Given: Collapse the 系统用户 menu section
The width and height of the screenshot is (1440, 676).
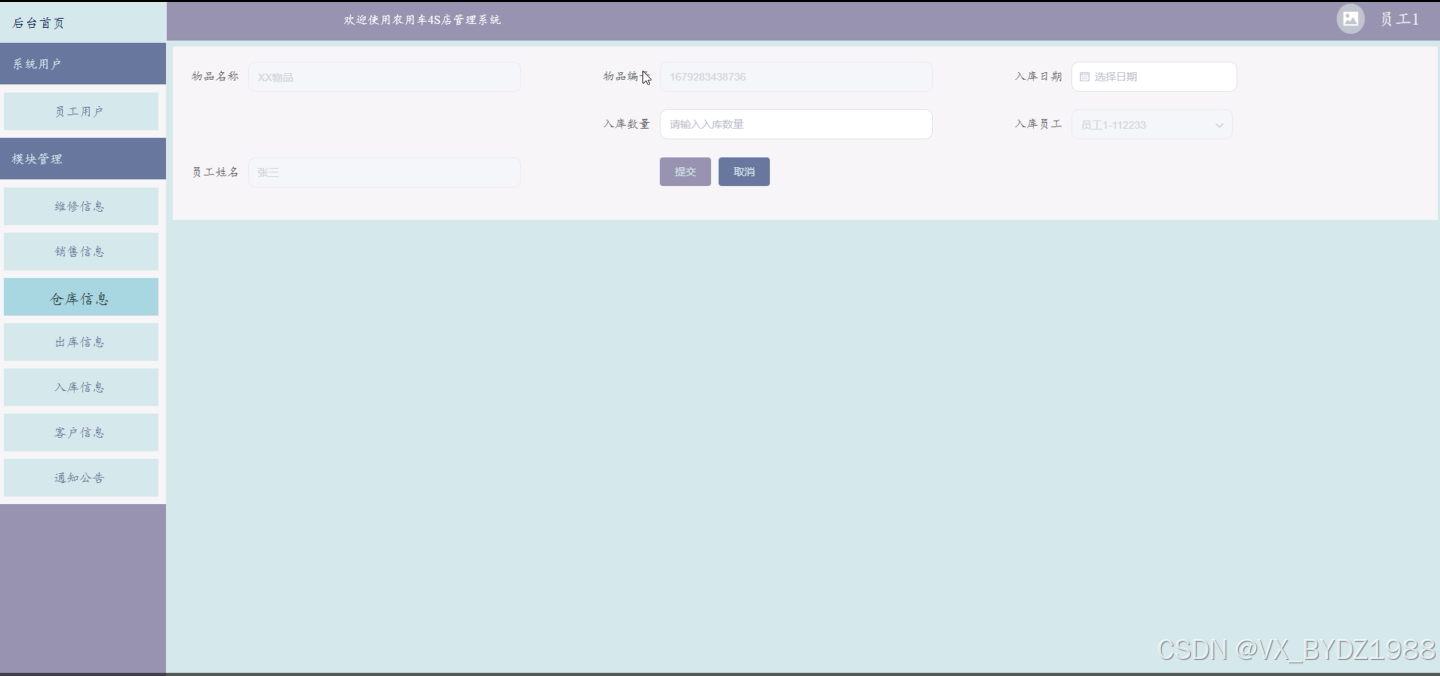Looking at the screenshot, I should coord(83,64).
